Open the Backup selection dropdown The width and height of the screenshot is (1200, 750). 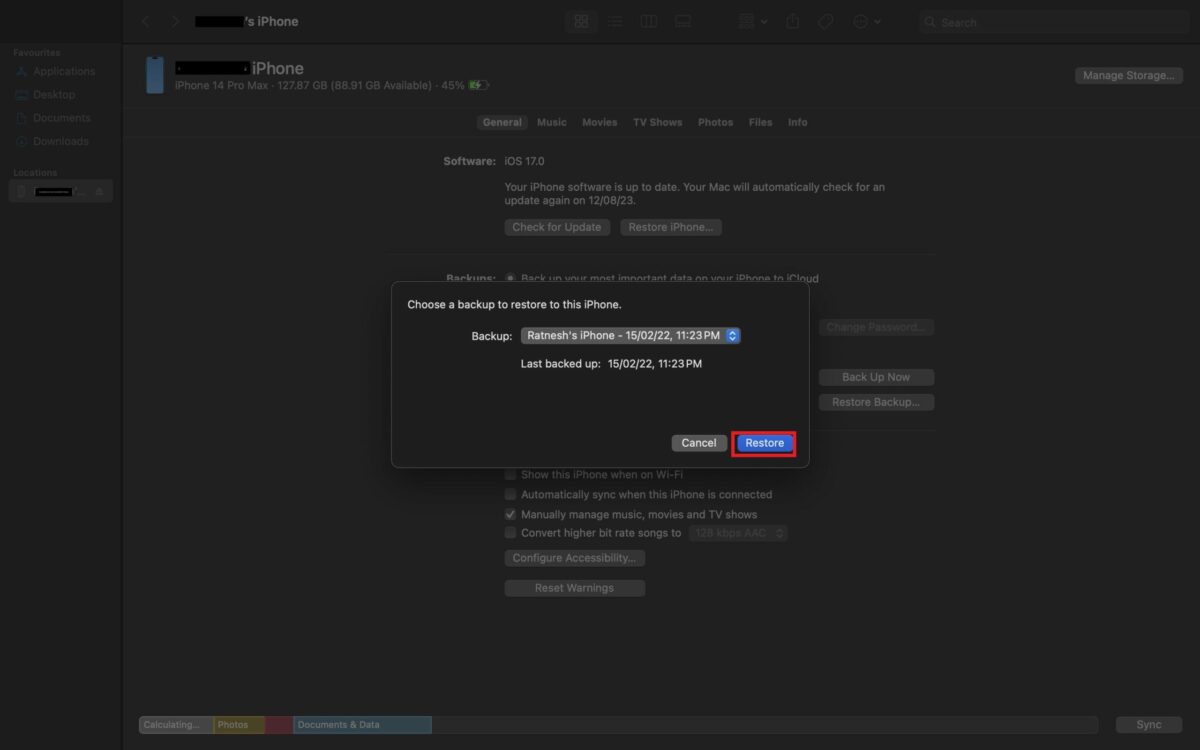(x=630, y=336)
